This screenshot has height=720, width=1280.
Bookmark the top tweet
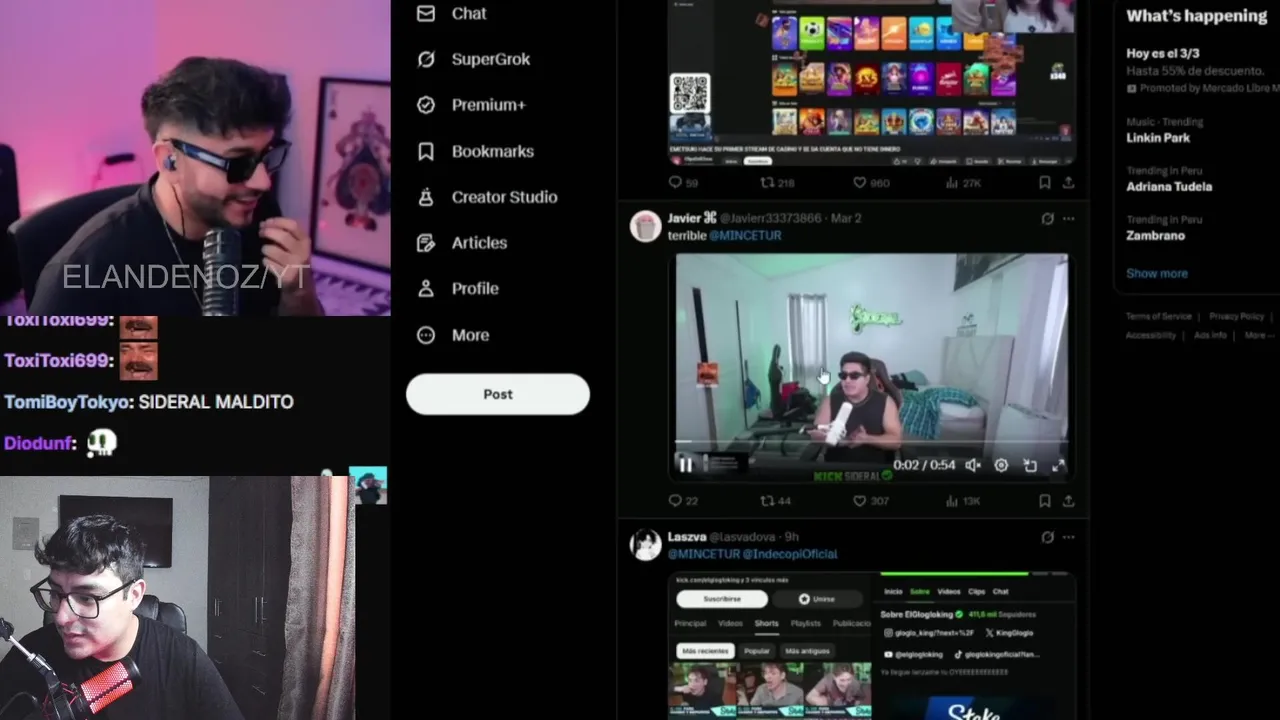point(1044,183)
